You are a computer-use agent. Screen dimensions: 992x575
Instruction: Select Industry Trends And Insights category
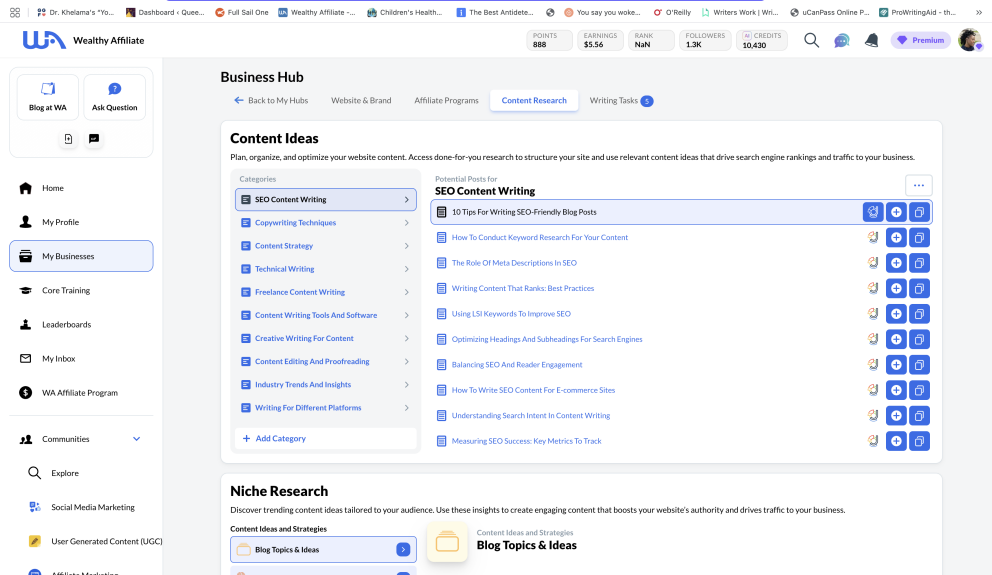click(x=326, y=385)
